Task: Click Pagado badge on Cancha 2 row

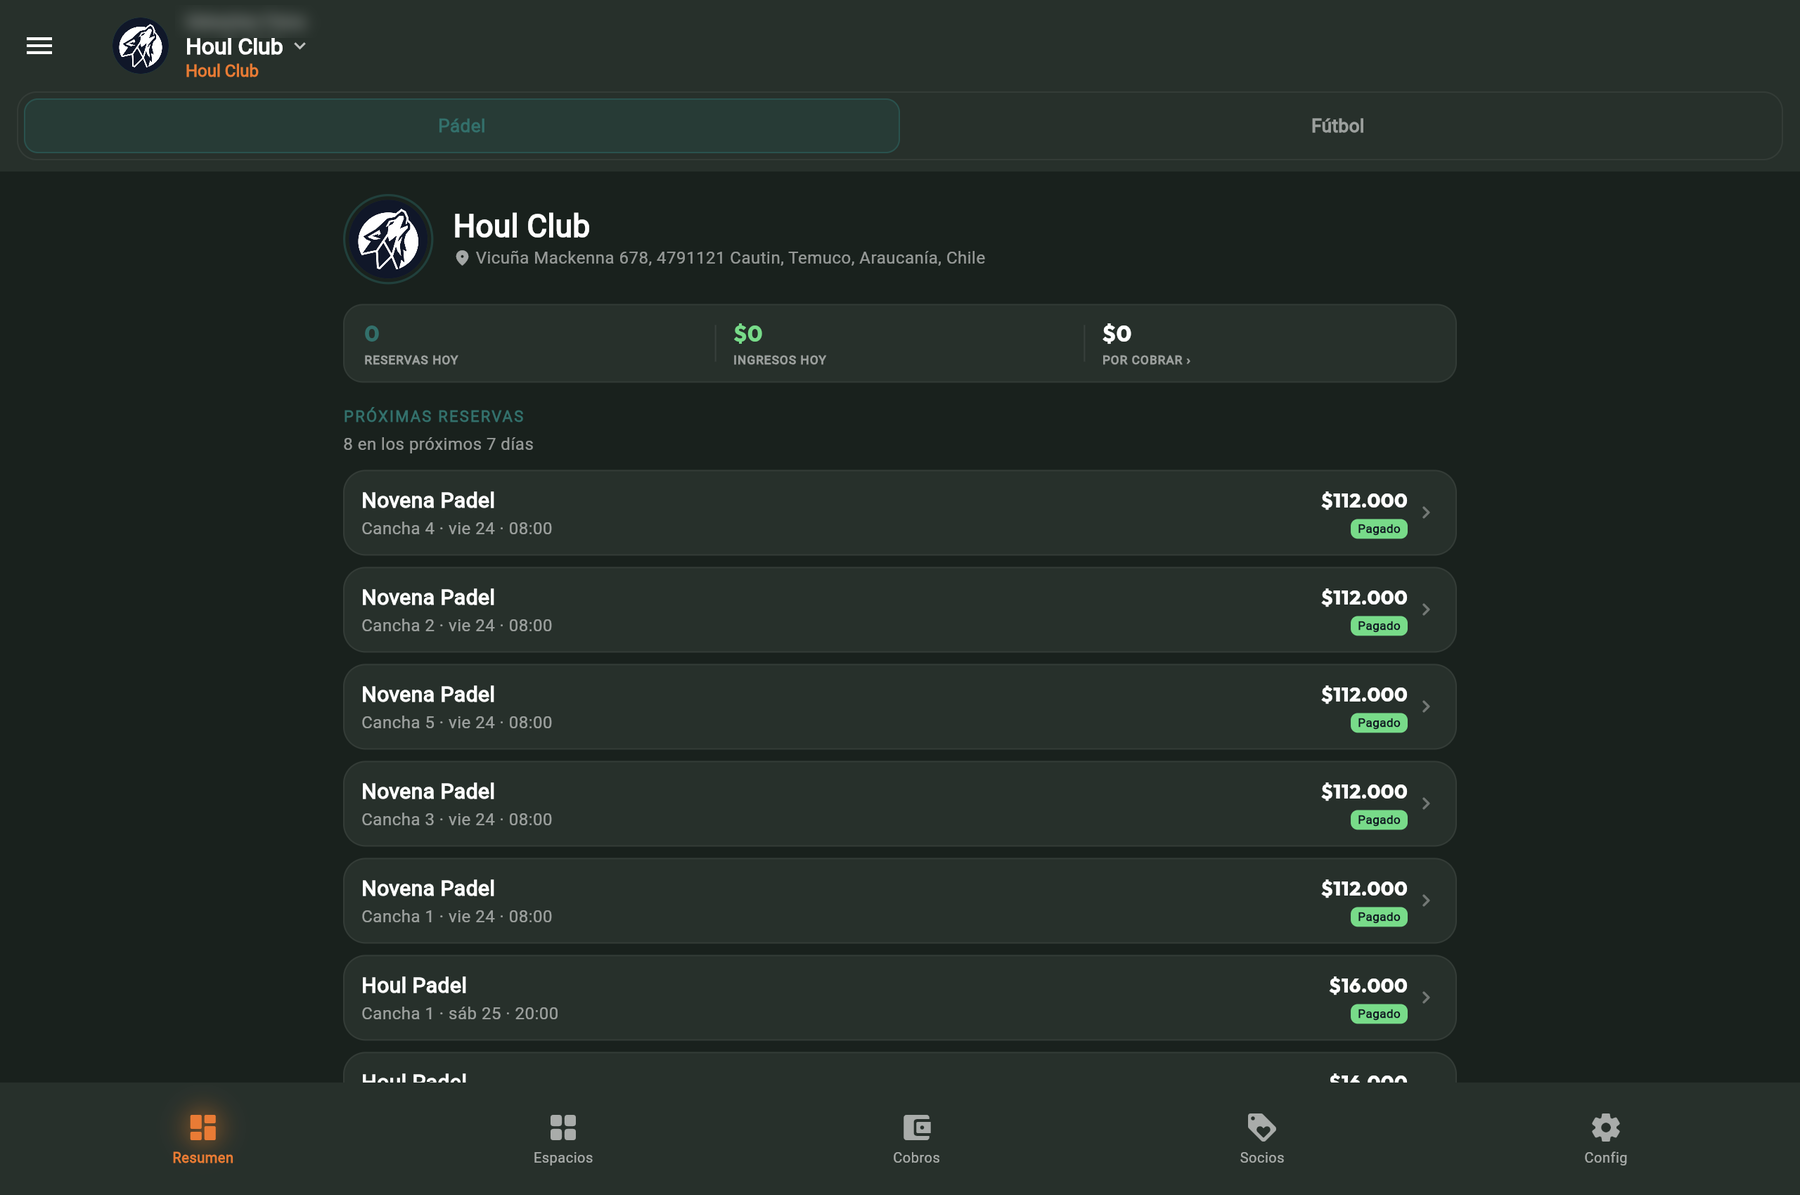Action: (x=1379, y=626)
